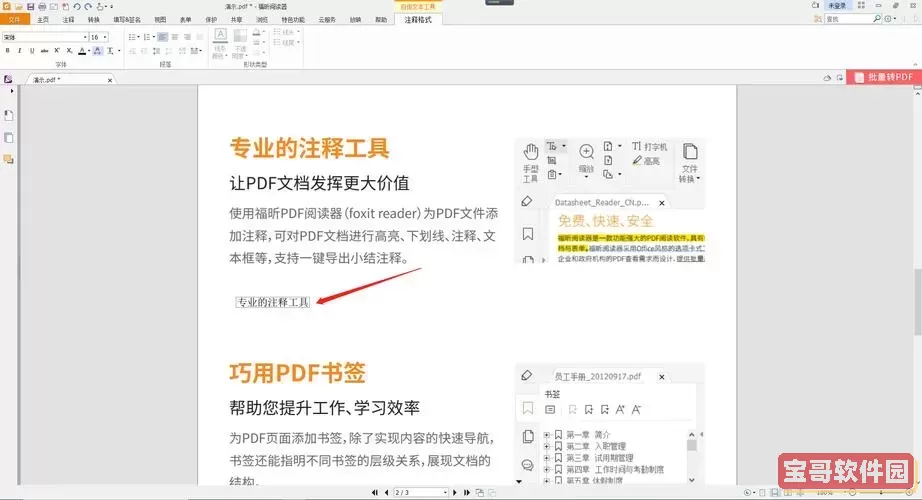Viewport: 922px width, 500px height.
Task: Switch to the 注释格式 Comment Format tab
Action: (x=418, y=19)
